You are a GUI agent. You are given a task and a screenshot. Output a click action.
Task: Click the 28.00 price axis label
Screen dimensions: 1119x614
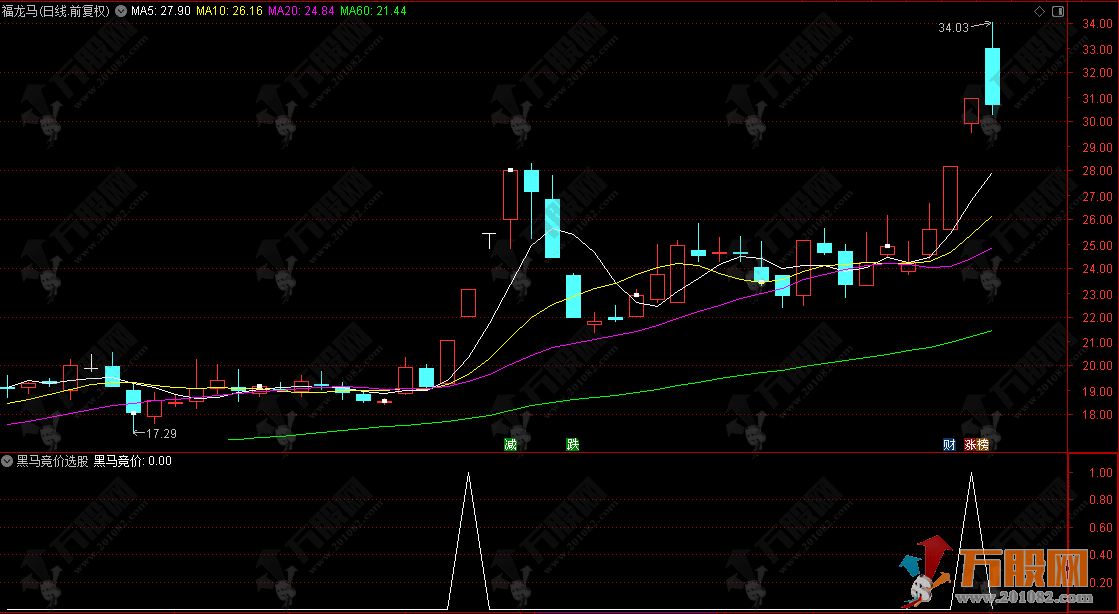pyautogui.click(x=1097, y=171)
